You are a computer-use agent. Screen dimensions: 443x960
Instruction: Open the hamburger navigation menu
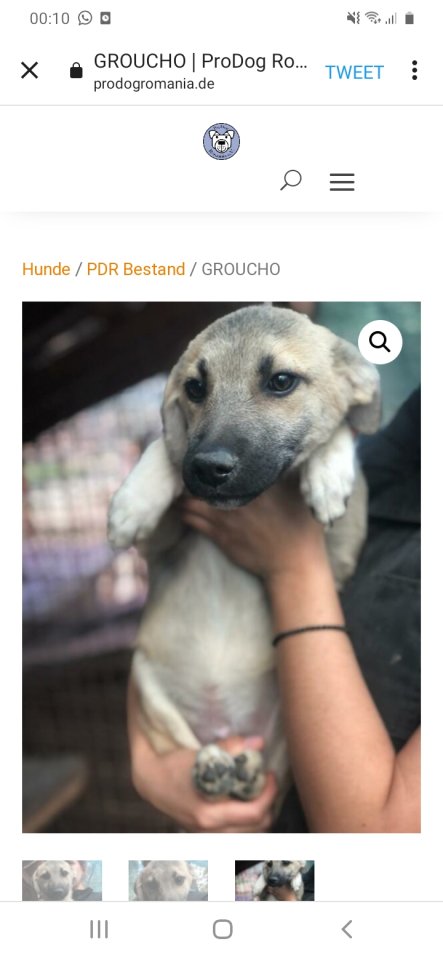pos(342,182)
